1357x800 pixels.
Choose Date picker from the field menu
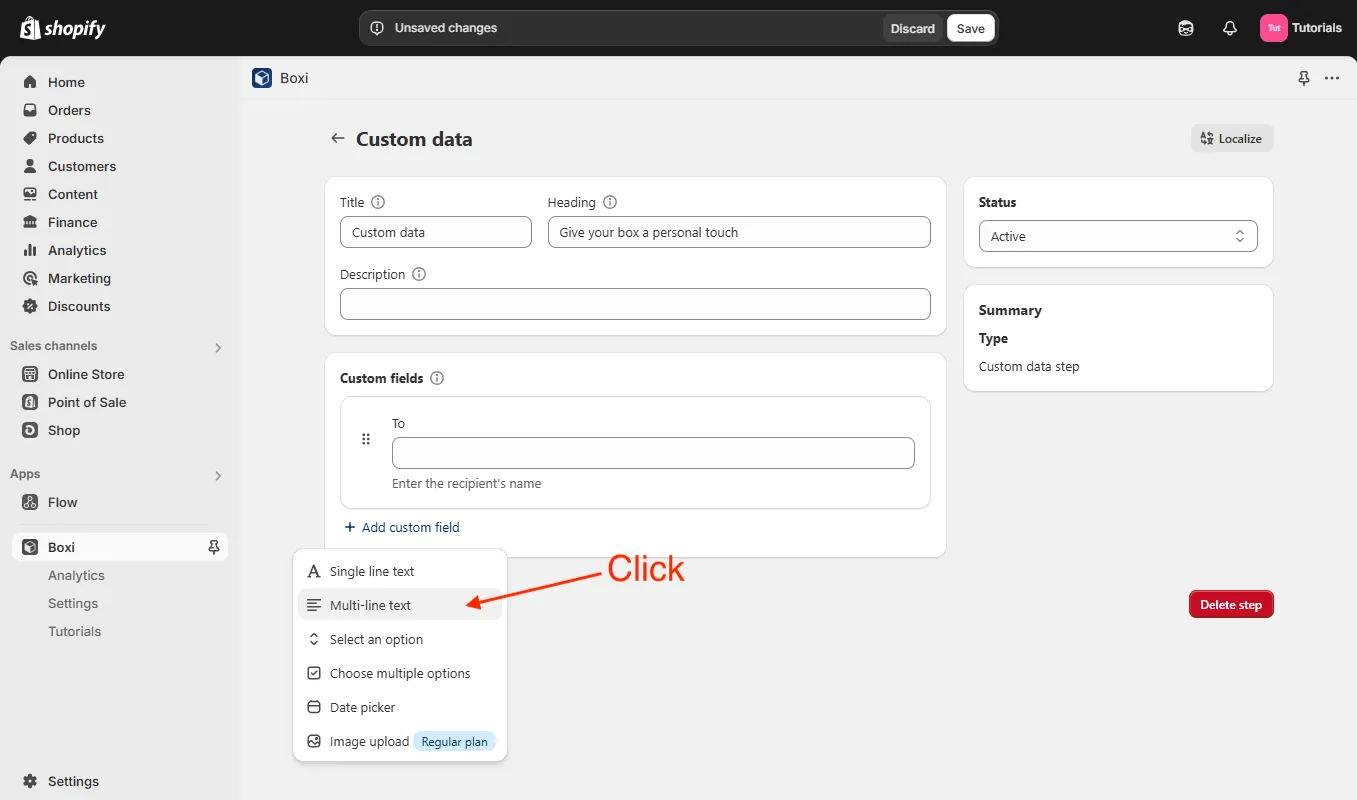363,707
